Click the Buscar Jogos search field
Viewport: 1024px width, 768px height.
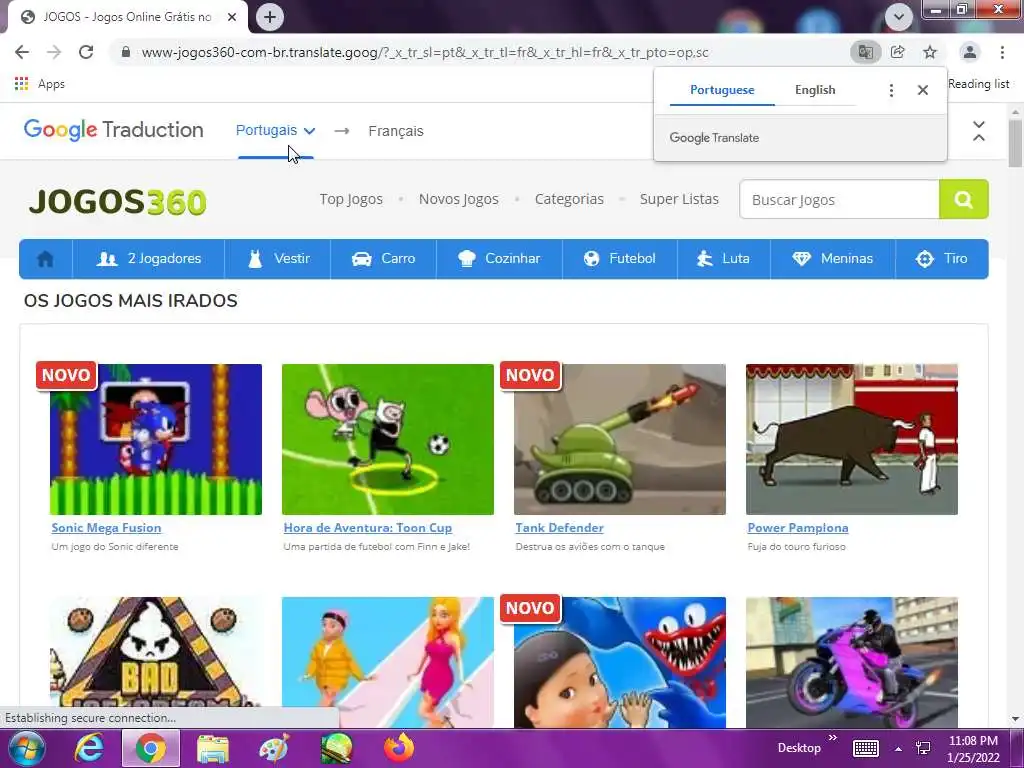[x=840, y=199]
